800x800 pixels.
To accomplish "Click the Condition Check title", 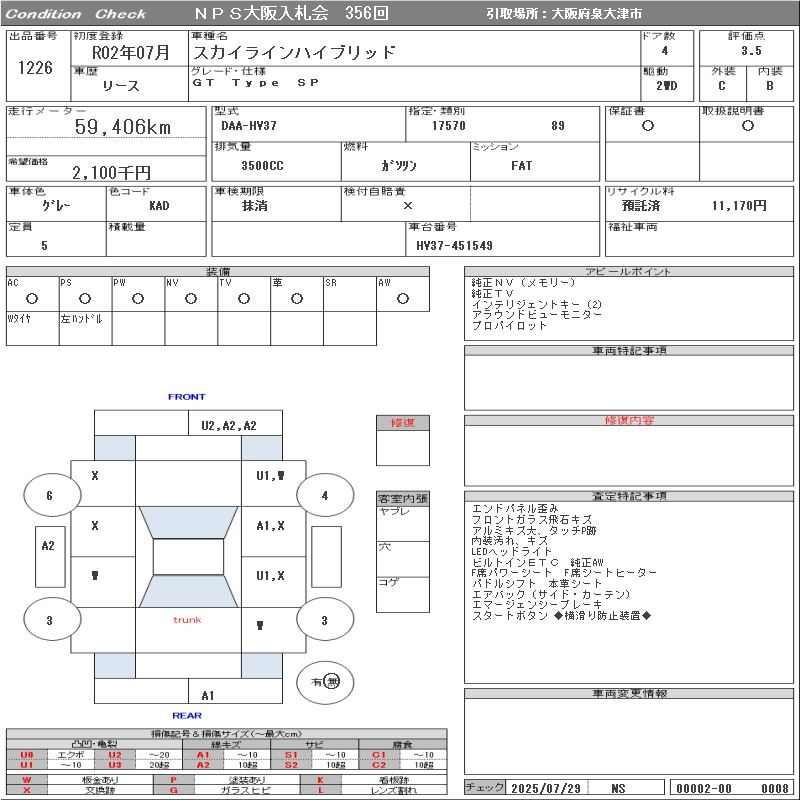I will [76, 14].
